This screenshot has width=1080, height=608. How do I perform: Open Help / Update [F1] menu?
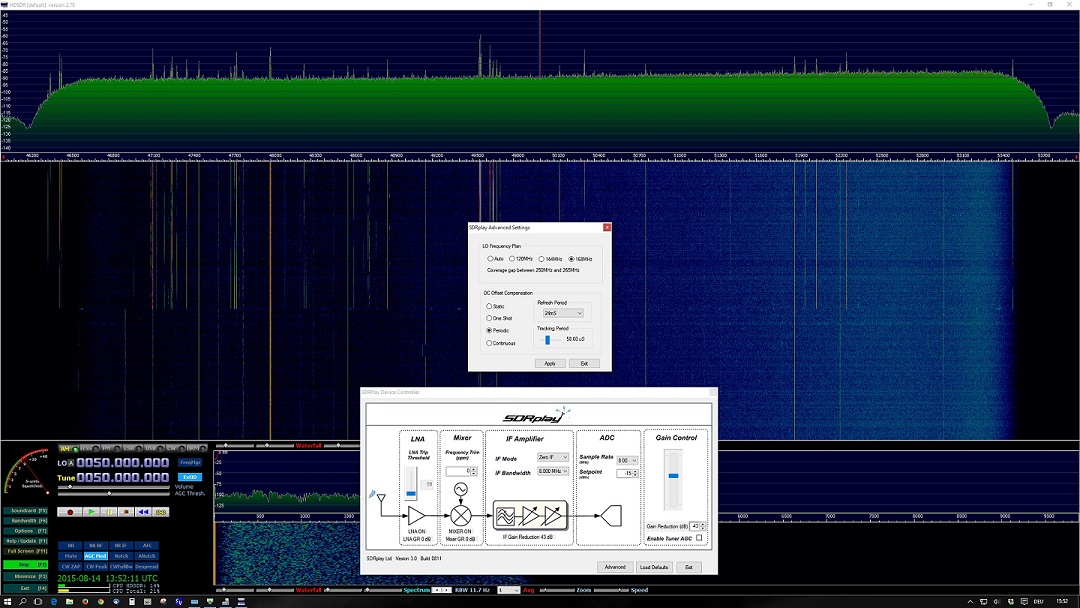(x=26, y=541)
